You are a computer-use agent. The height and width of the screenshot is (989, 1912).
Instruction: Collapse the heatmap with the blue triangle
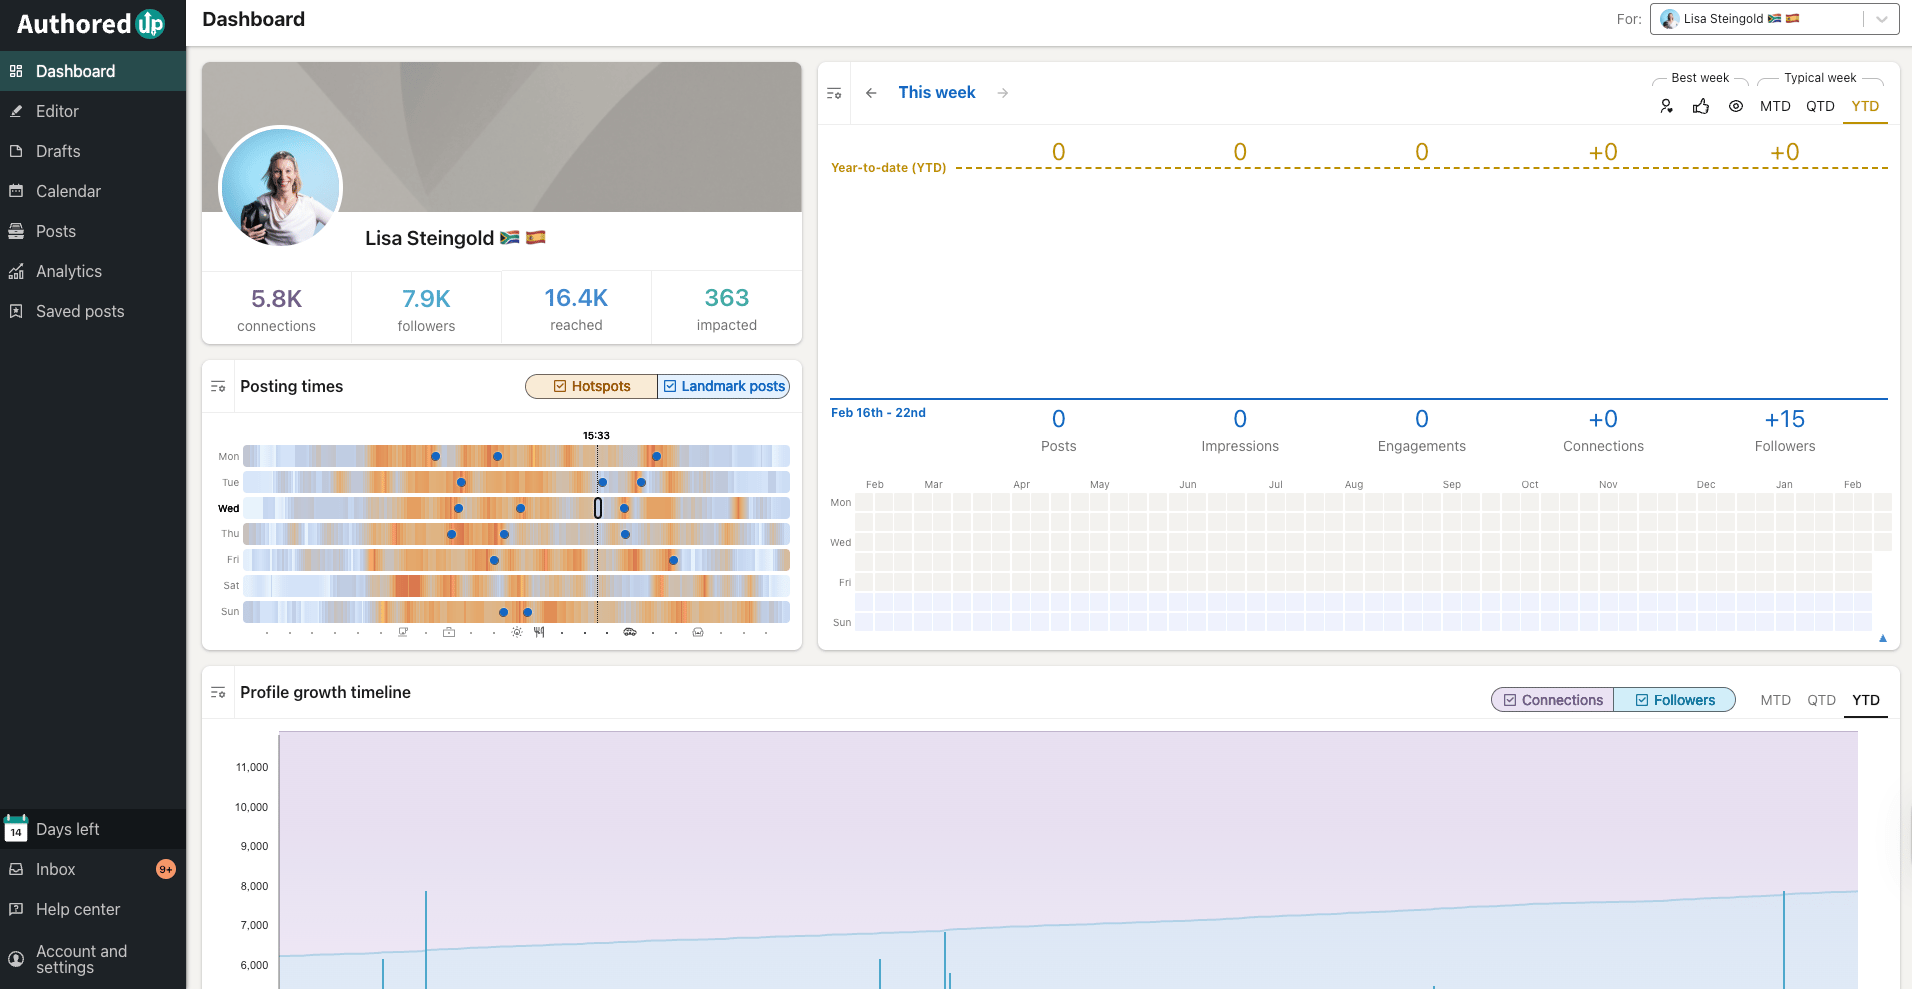coord(1883,638)
